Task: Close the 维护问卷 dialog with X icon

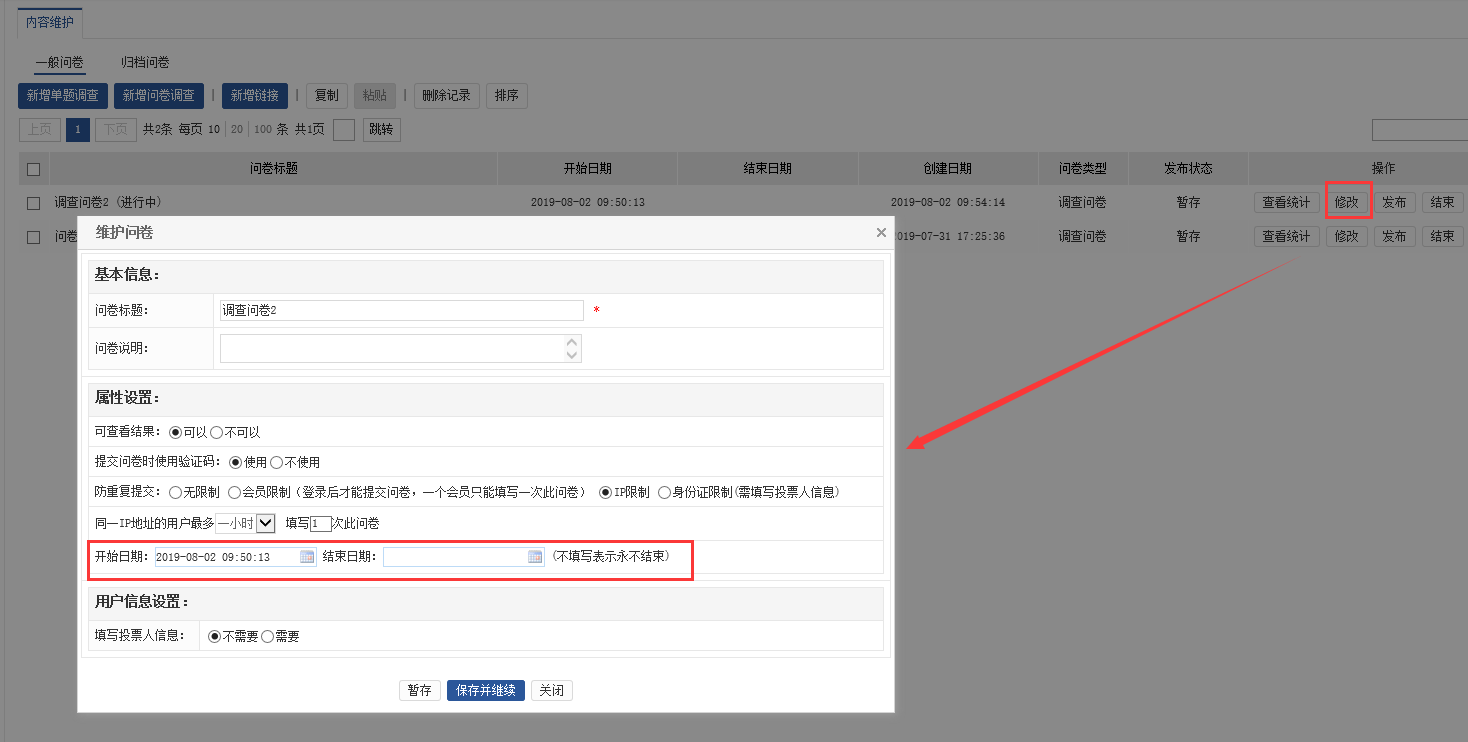Action: [x=881, y=232]
